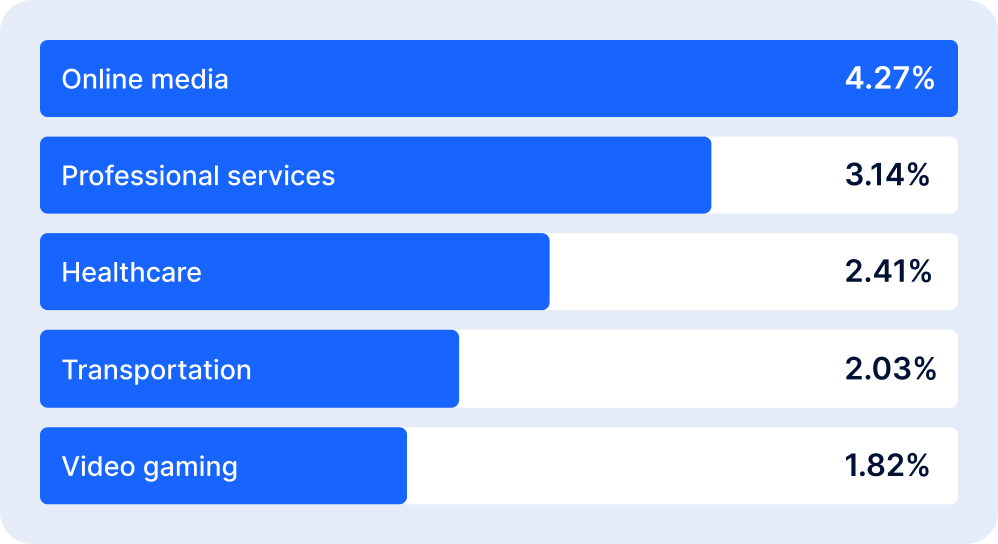Click the white unfilled part of Healthcare row
This screenshot has height=544, width=998.
(690, 273)
